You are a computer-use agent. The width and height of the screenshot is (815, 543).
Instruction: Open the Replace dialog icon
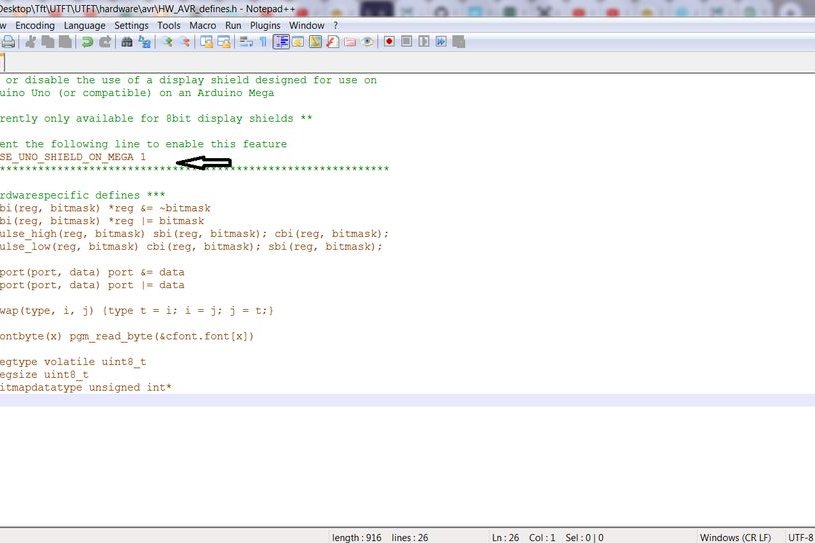144,42
